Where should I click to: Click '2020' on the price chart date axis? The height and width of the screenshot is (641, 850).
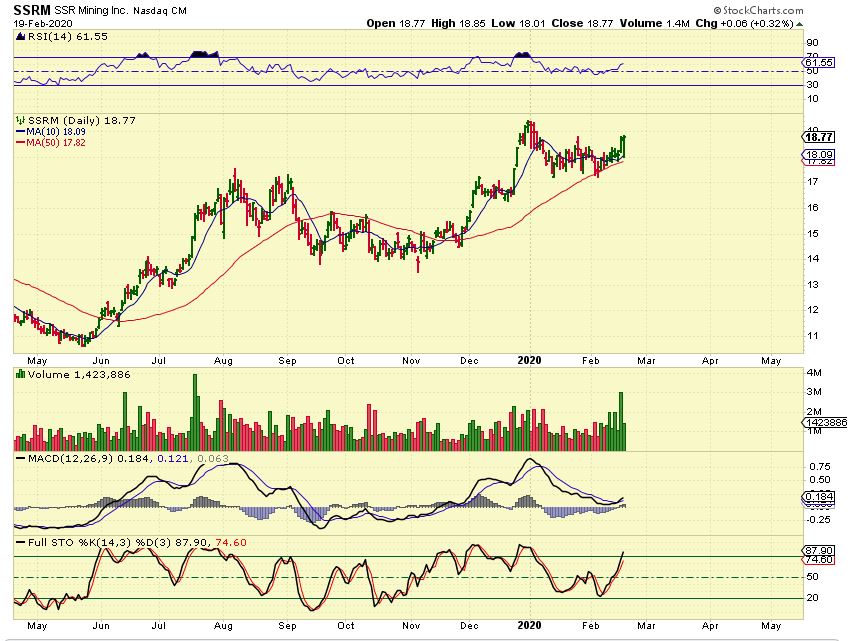pos(530,361)
